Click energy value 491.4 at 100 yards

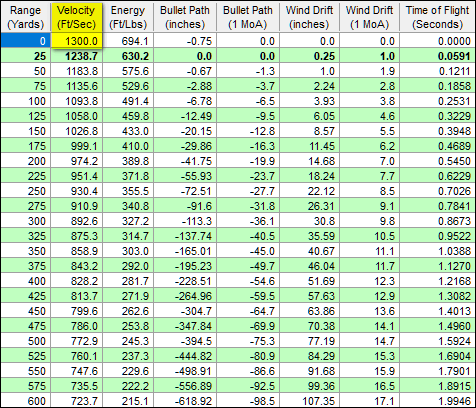(x=128, y=101)
